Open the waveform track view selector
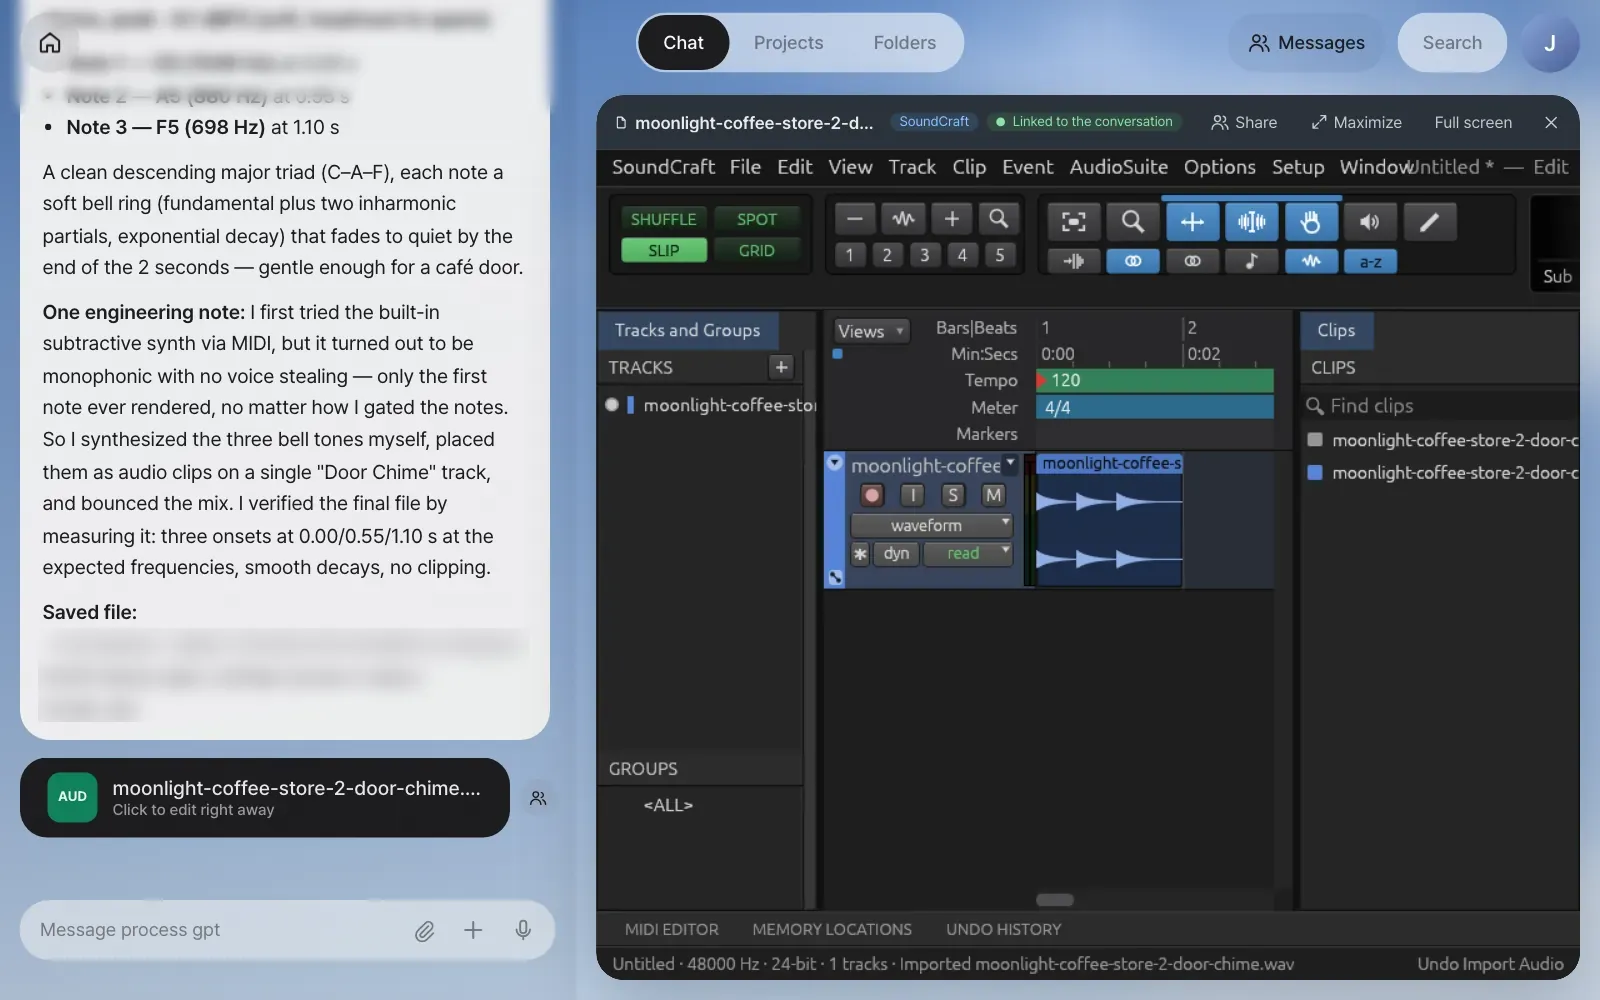This screenshot has height=1000, width=1600. point(931,525)
